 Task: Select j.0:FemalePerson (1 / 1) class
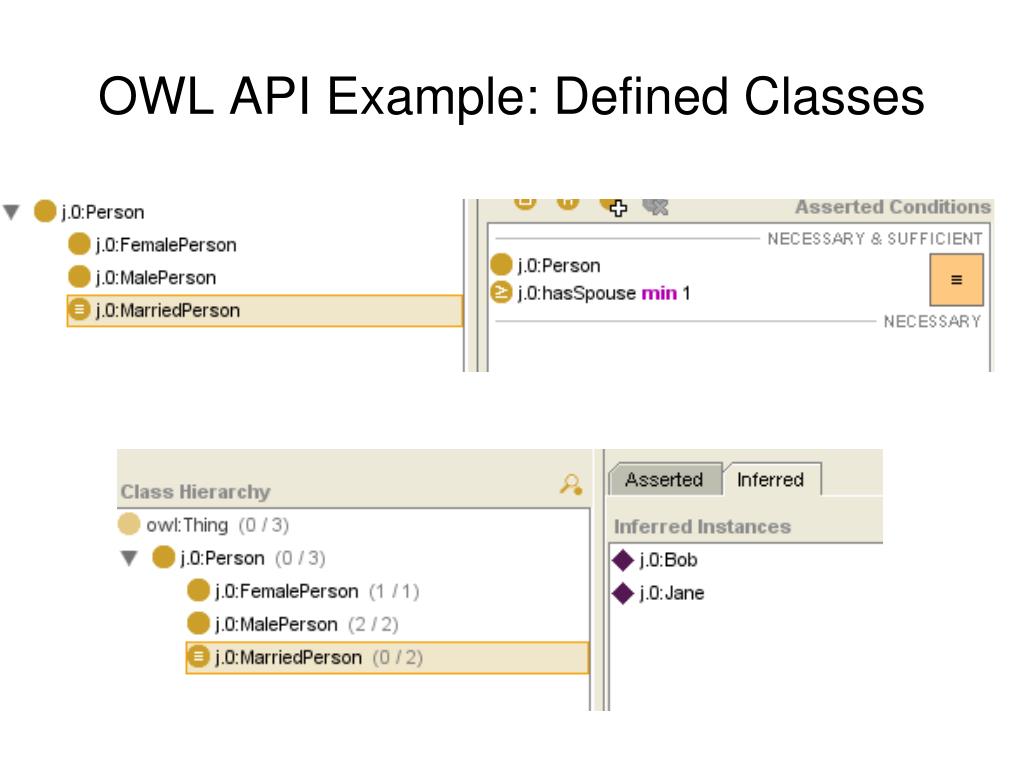302,591
